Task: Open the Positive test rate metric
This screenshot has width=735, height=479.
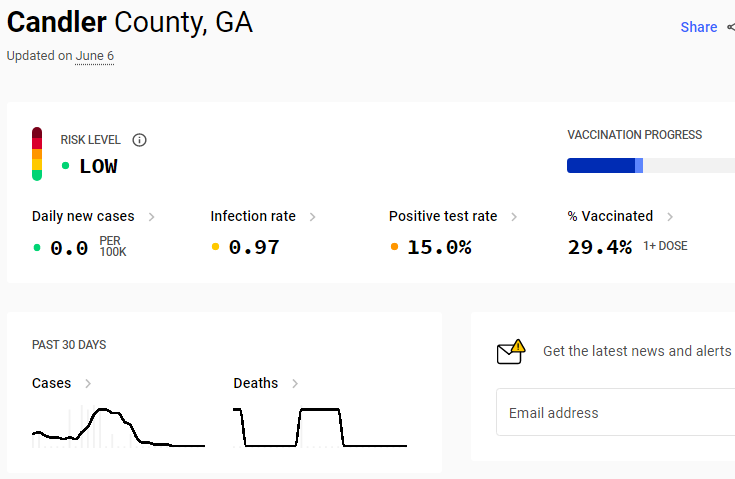Action: pyautogui.click(x=443, y=216)
